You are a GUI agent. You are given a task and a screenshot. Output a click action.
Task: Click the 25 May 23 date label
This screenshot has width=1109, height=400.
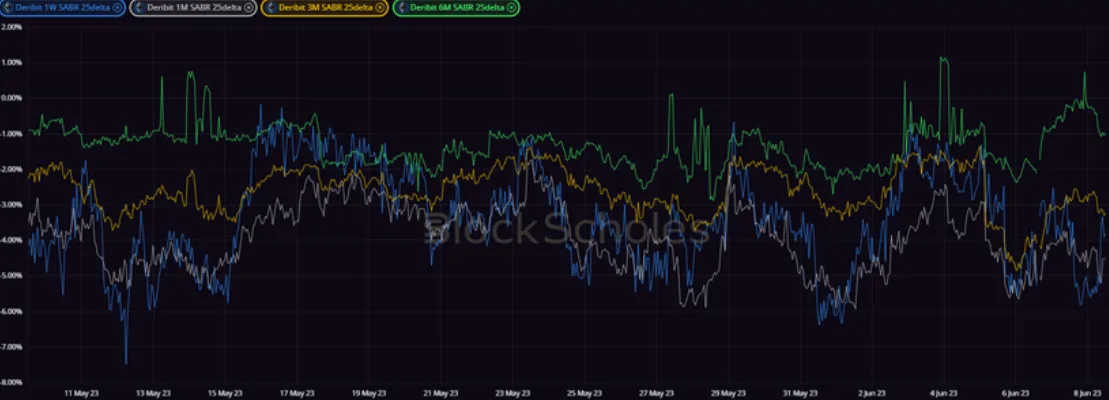click(586, 392)
